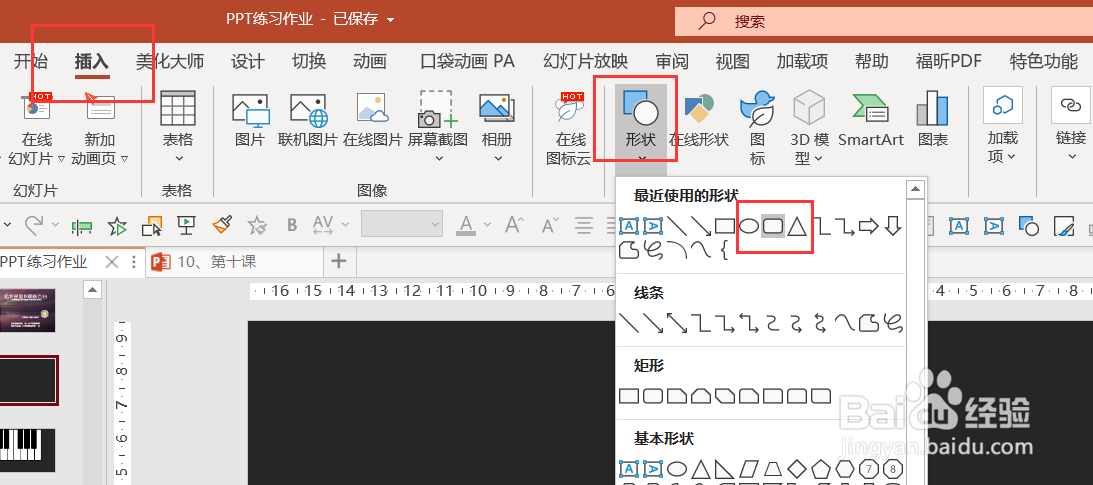The height and width of the screenshot is (485, 1093).
Task: Close PPT练习作业 document tab
Action: click(111, 262)
